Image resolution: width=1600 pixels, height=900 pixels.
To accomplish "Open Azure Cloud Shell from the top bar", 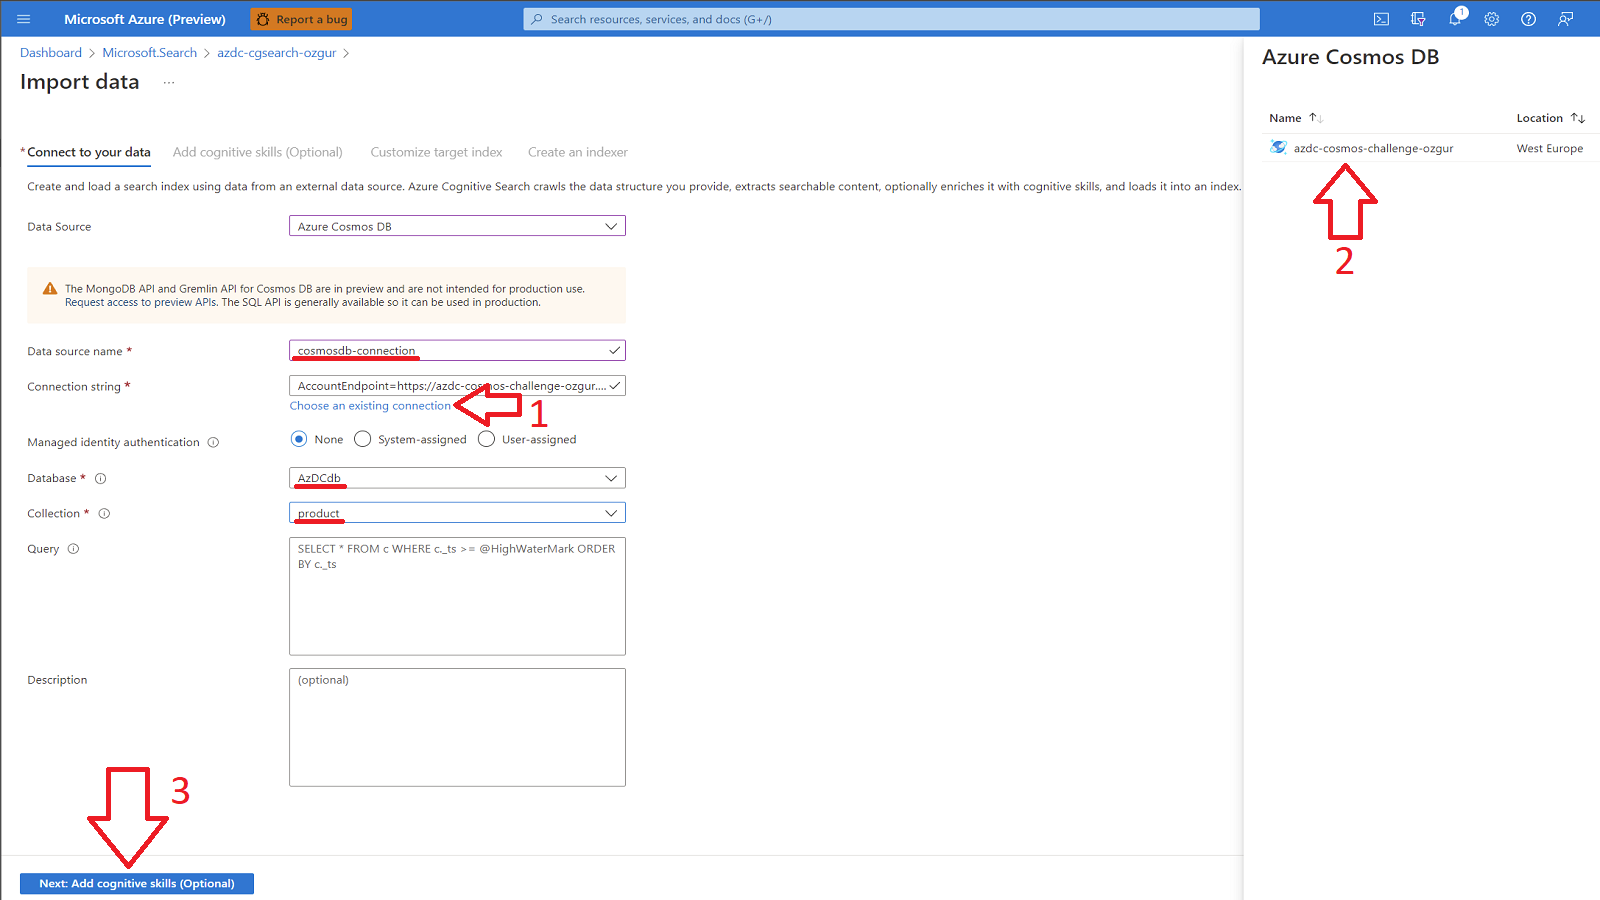I will coord(1381,18).
